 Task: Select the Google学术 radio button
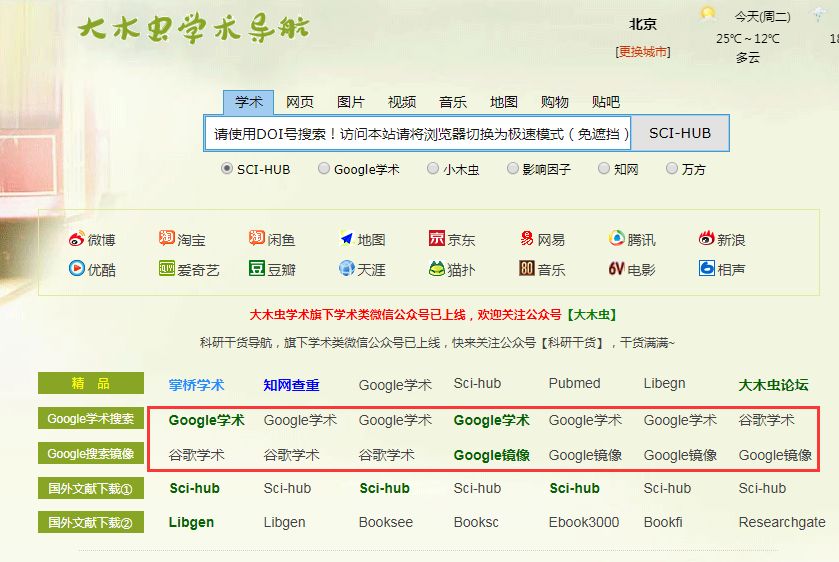324,169
